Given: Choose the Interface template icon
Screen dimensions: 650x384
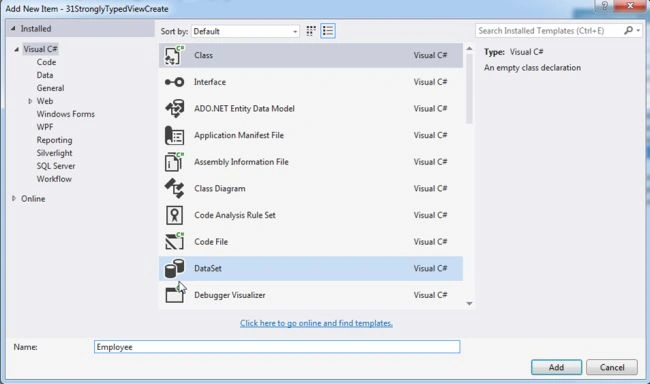Looking at the screenshot, I should click(174, 82).
